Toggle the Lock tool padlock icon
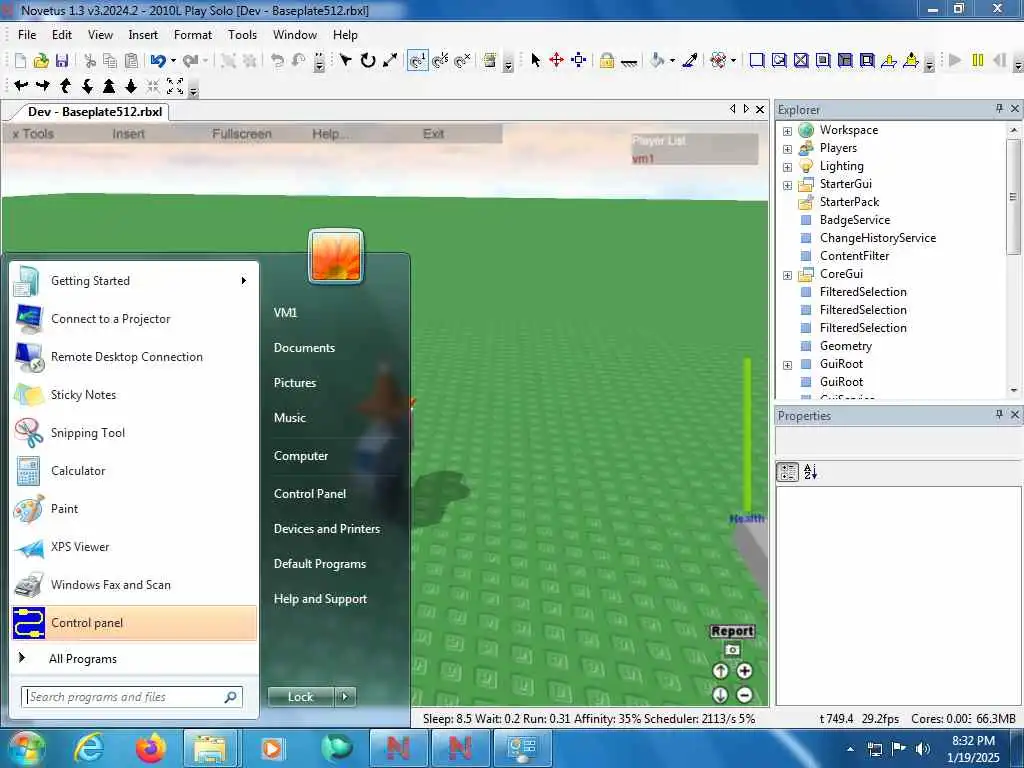This screenshot has width=1024, height=768. click(607, 61)
